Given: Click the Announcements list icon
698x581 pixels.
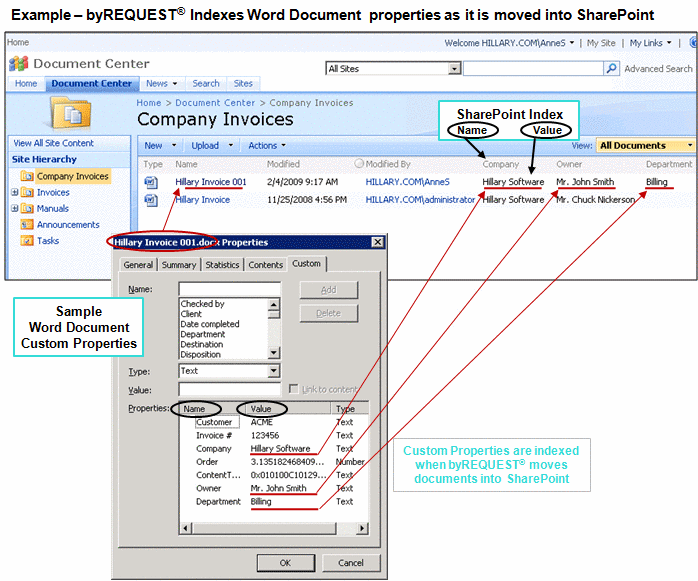Looking at the screenshot, I should 27,224.
